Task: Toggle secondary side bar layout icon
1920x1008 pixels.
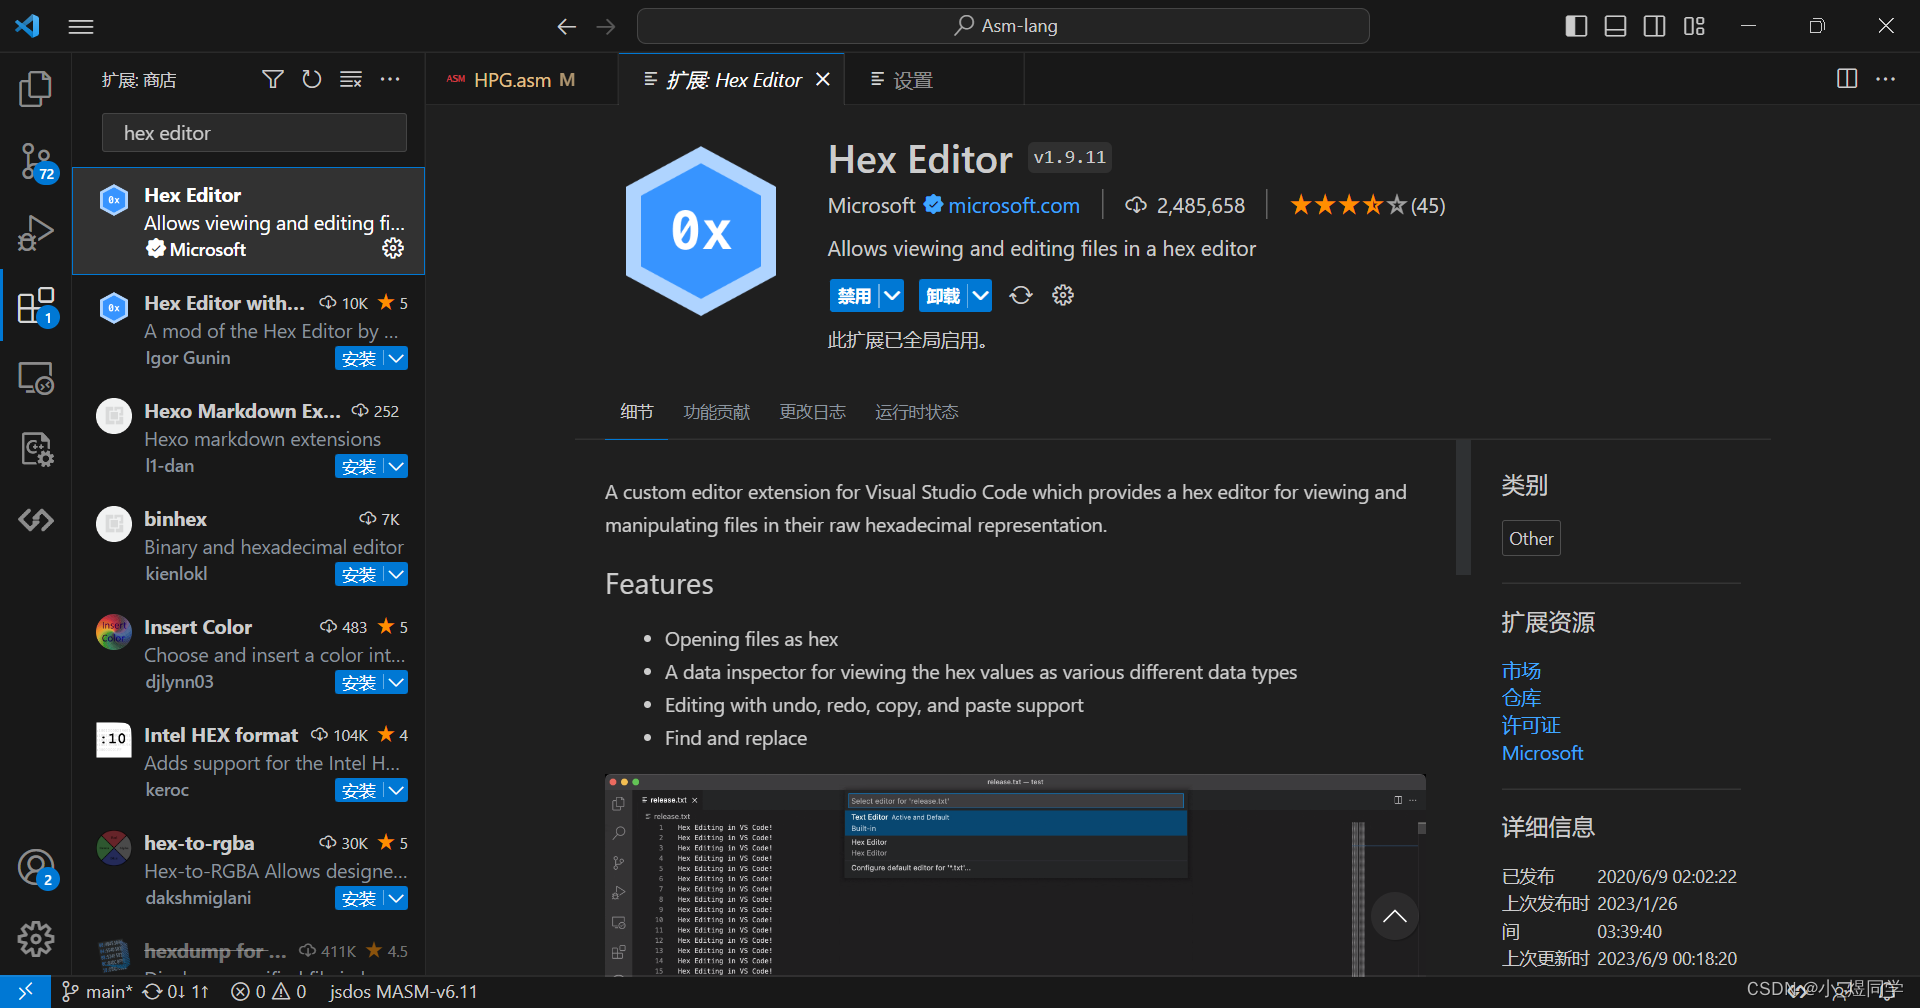Action: [1655, 26]
